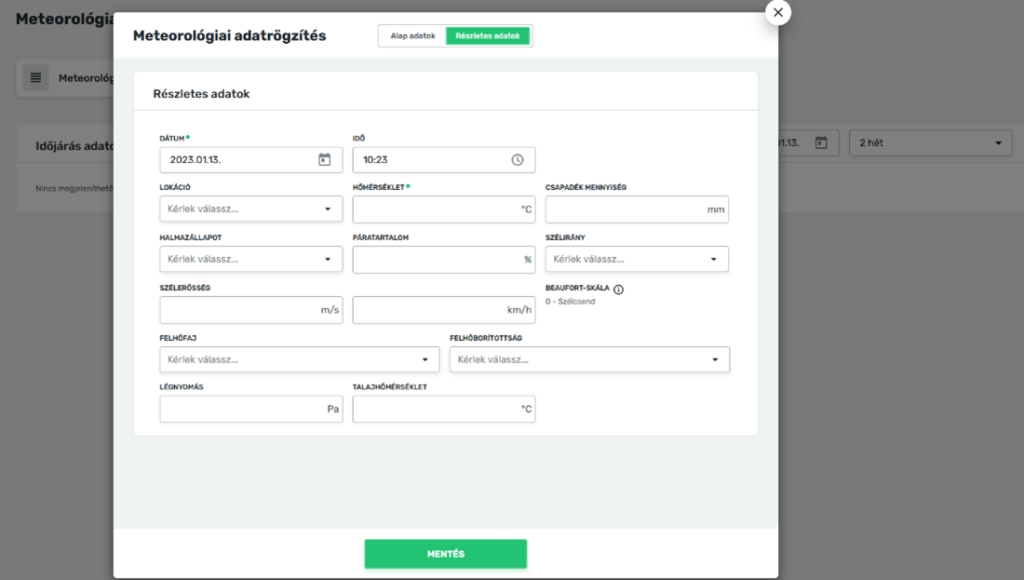1024x580 pixels.
Task: Open the calendar picker in Dátum field
Action: [x=324, y=160]
